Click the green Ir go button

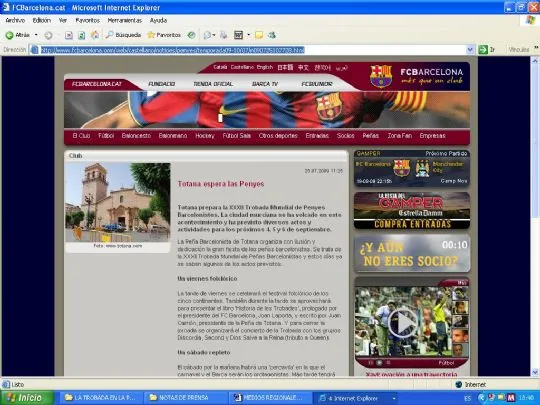click(487, 50)
